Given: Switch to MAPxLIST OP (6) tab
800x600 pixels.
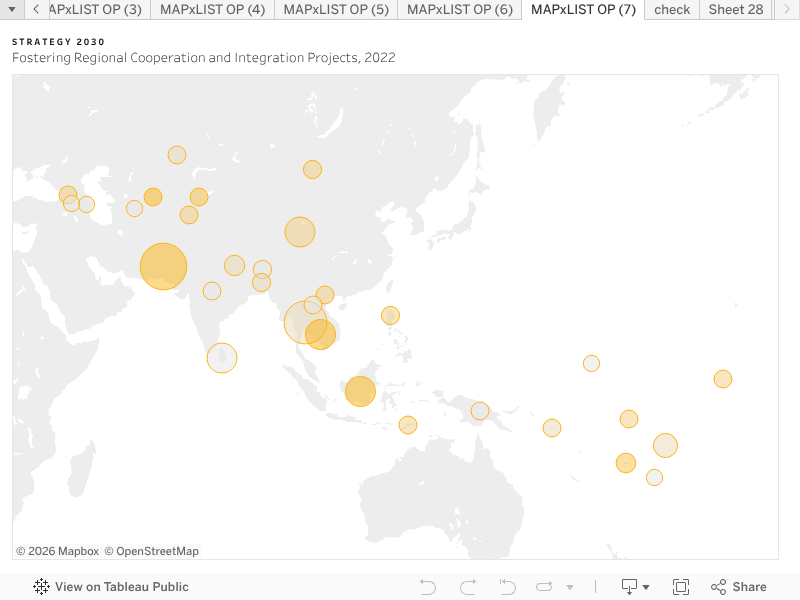Looking at the screenshot, I should (x=460, y=10).
